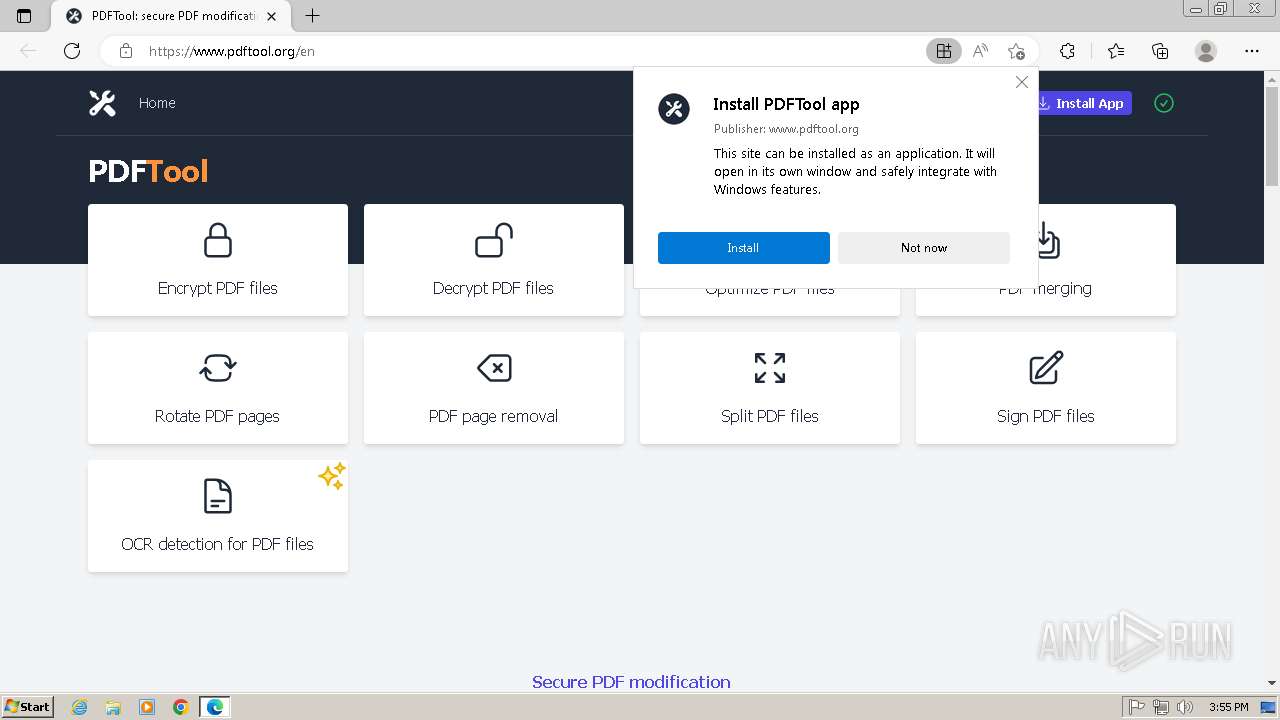Open media player from taskbar

click(147, 707)
